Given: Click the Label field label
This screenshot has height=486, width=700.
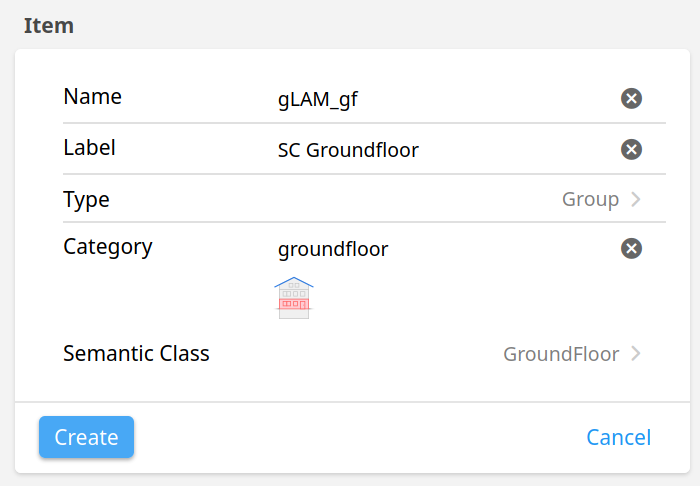Looking at the screenshot, I should [89, 148].
